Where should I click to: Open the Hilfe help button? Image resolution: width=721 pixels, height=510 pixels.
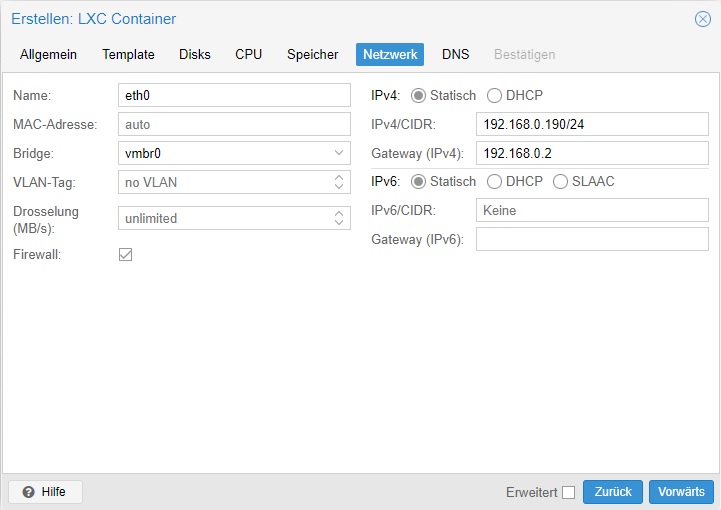[x=46, y=492]
